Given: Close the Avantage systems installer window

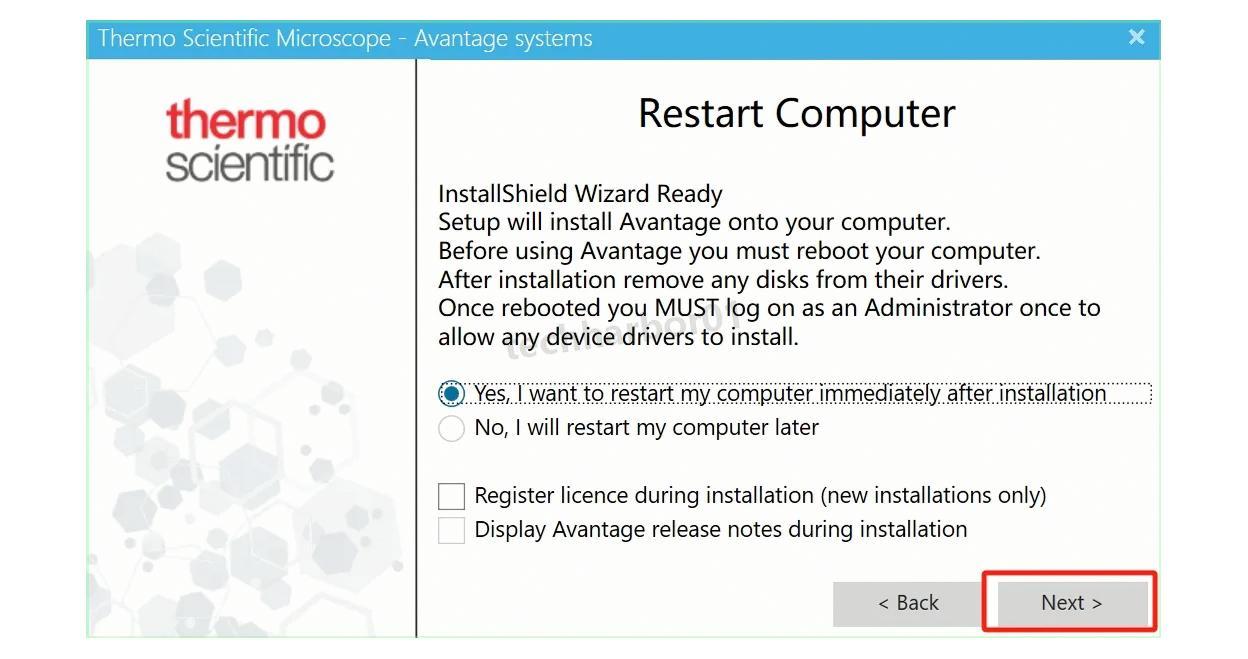Looking at the screenshot, I should 1136,38.
